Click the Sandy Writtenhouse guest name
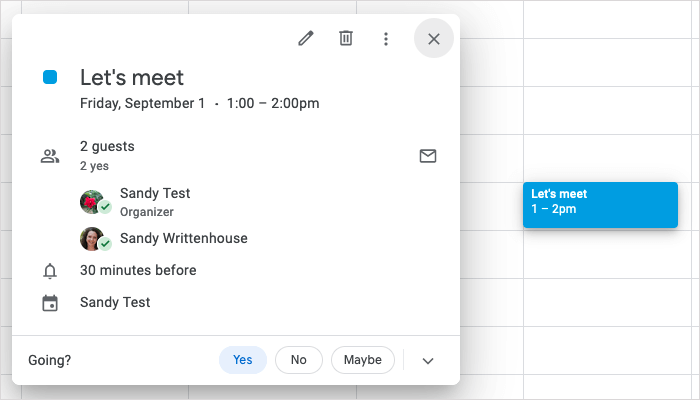Screen dimensions: 700x400 click(x=183, y=238)
